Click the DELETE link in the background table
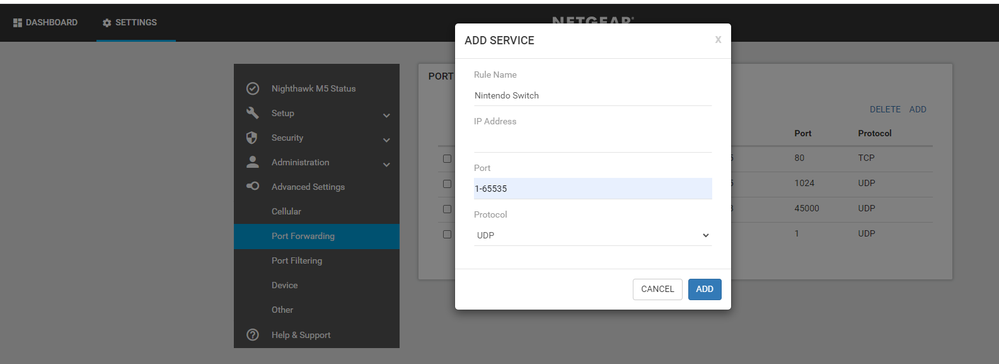The image size is (999, 364). point(885,110)
